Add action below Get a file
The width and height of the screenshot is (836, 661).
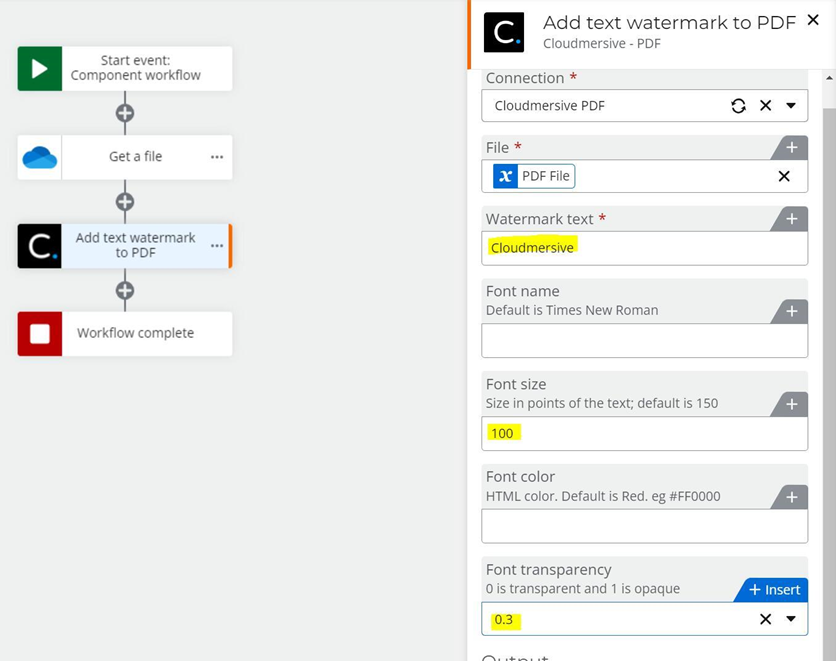point(125,202)
